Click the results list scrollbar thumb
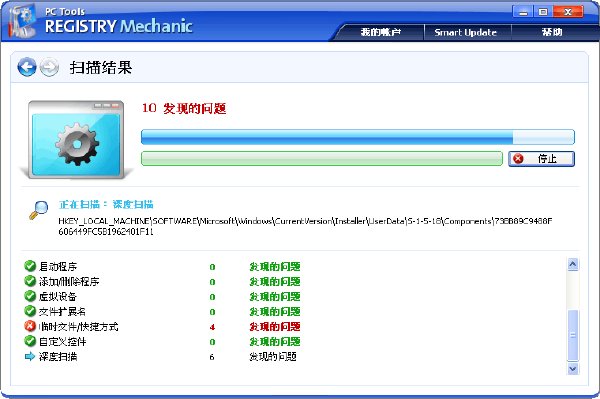Screen dimensions: 600x399 [573, 335]
